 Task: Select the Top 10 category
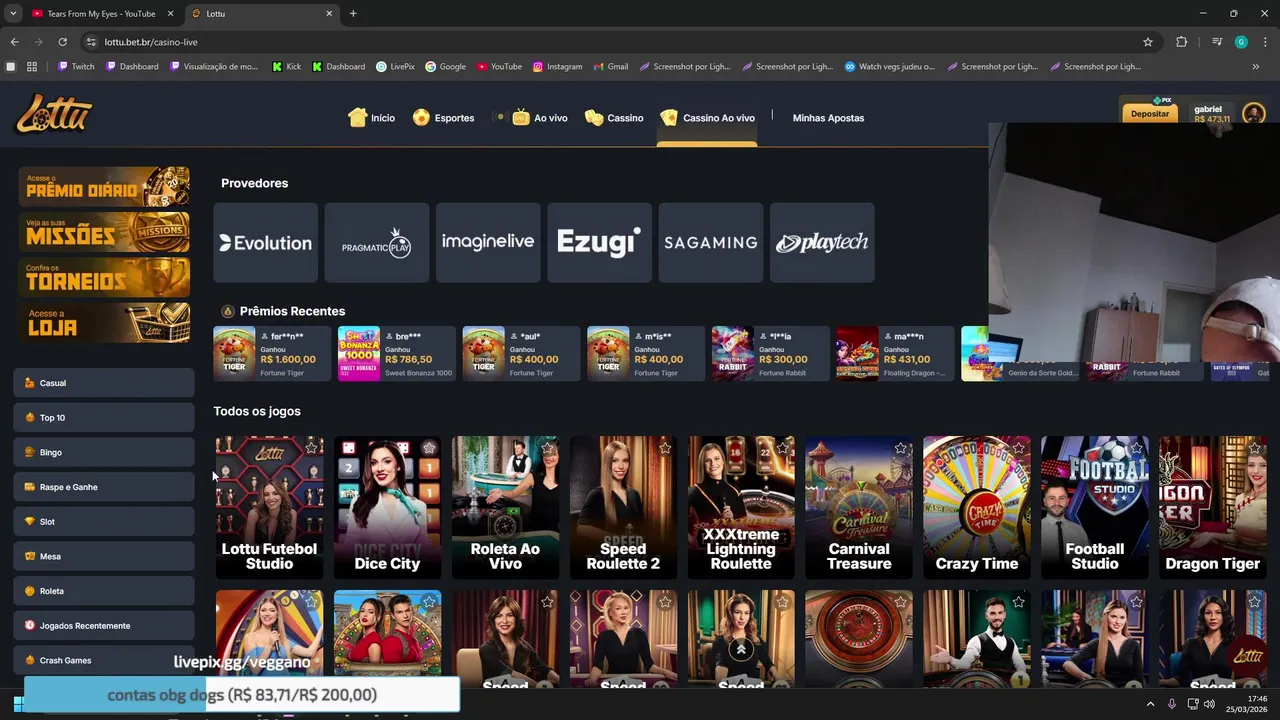(x=104, y=418)
